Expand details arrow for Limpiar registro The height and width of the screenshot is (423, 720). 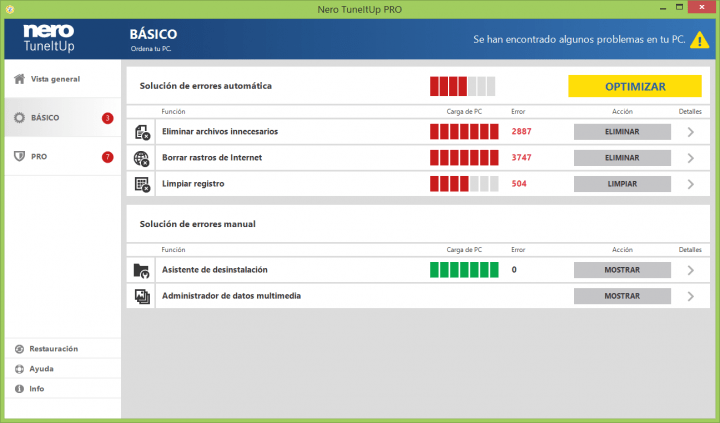tap(691, 185)
